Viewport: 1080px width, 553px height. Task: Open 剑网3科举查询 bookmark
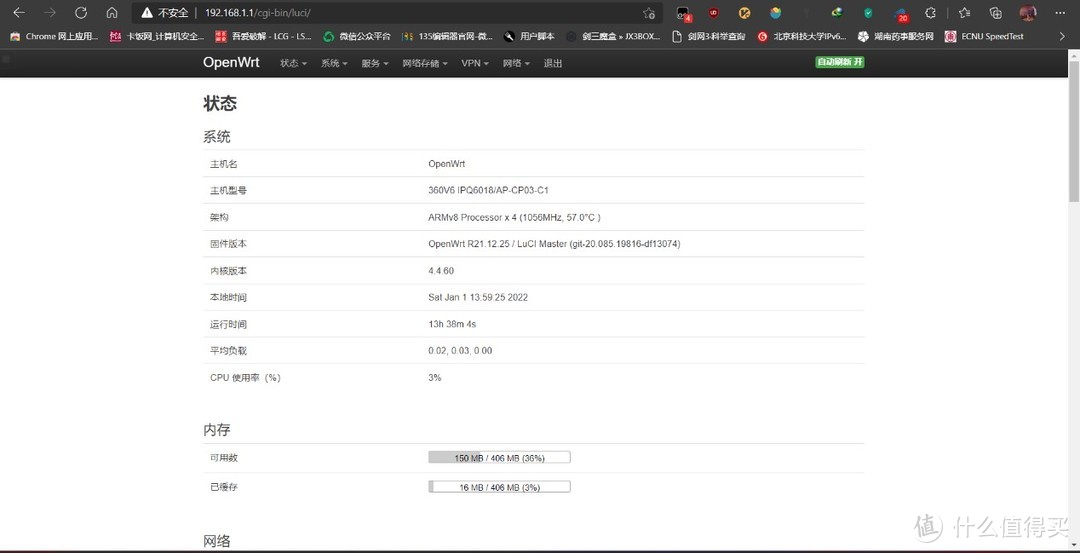[x=708, y=36]
